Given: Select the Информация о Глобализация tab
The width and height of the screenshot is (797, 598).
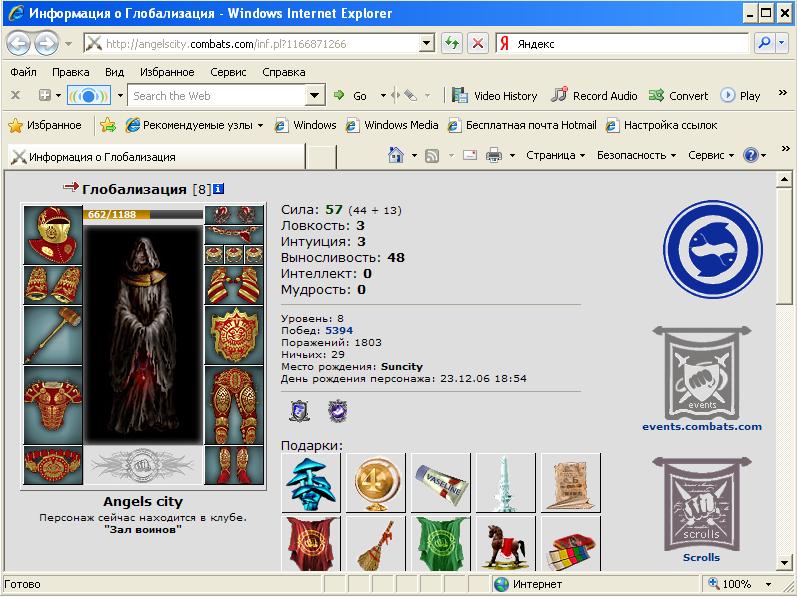Looking at the screenshot, I should tap(157, 157).
